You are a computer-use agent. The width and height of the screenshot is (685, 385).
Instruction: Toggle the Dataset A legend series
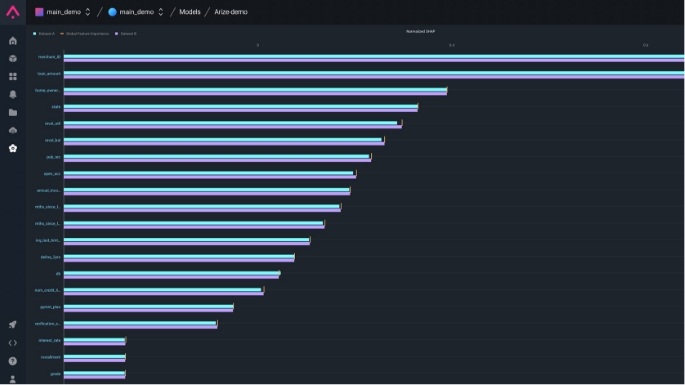(44, 34)
